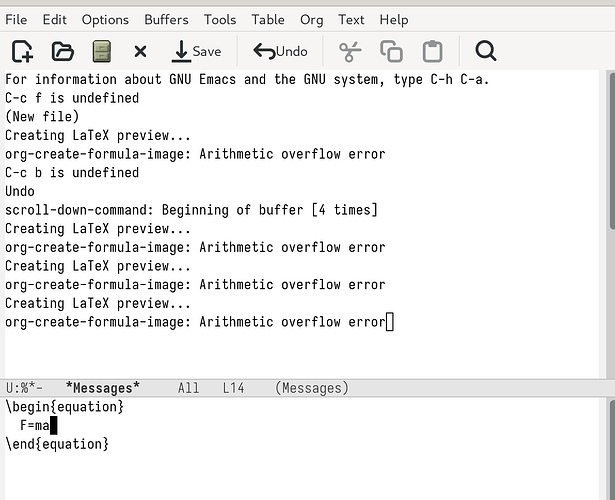The width and height of the screenshot is (615, 500).
Task: Open the Options menu
Action: coord(105,20)
